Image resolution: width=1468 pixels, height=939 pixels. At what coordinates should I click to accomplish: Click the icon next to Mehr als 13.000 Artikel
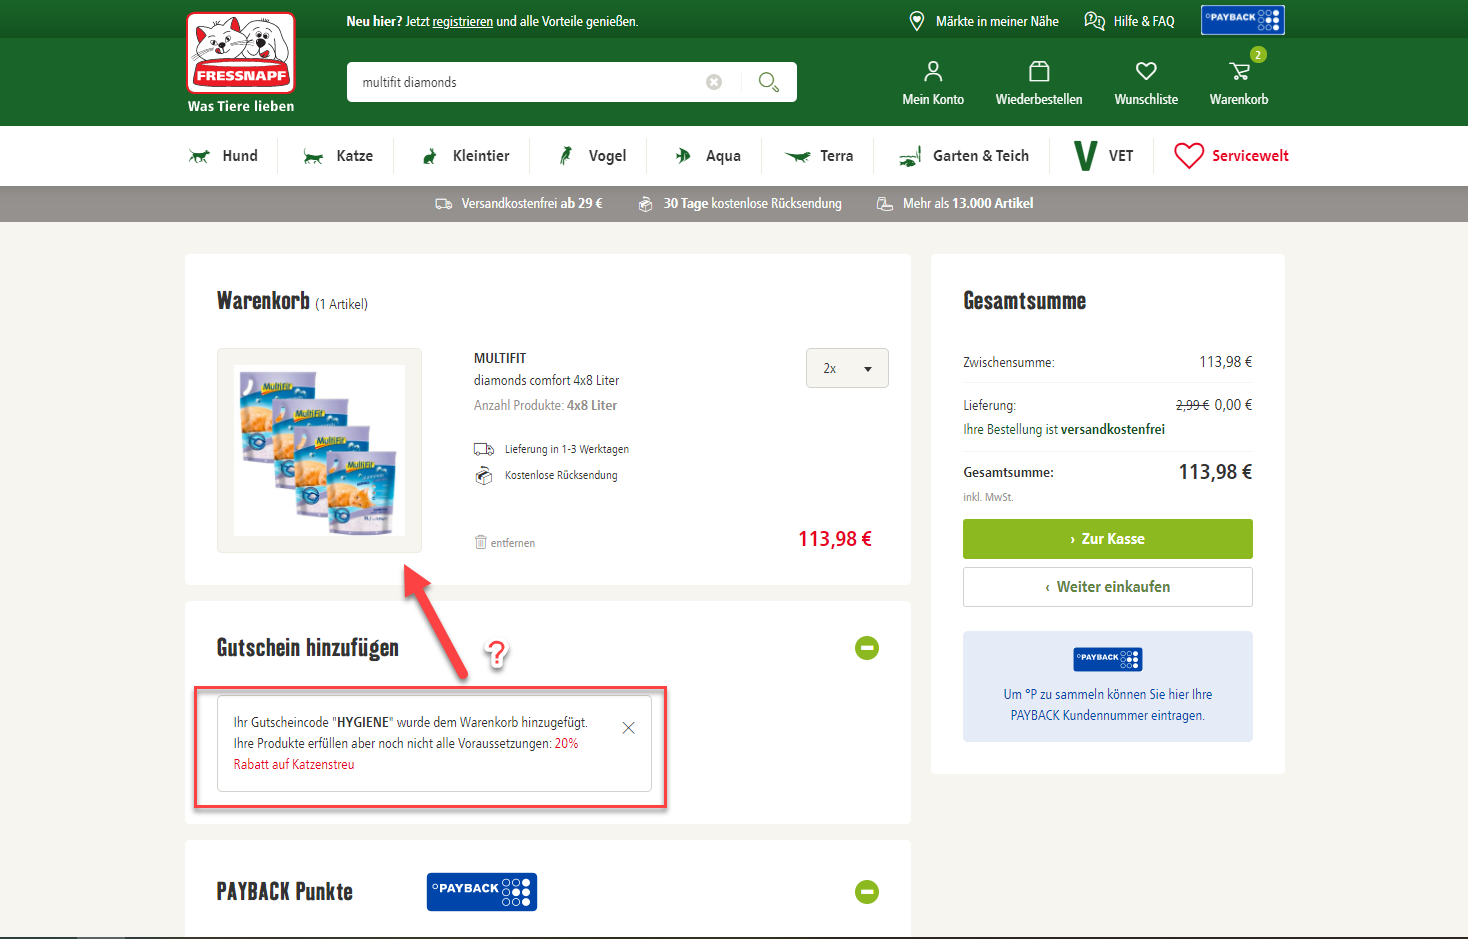tap(885, 204)
